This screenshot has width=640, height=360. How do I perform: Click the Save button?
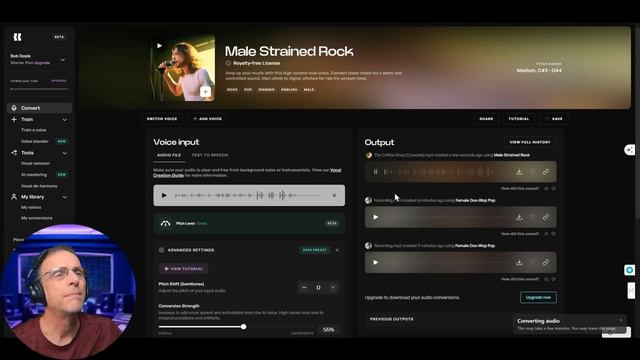[x=554, y=119]
